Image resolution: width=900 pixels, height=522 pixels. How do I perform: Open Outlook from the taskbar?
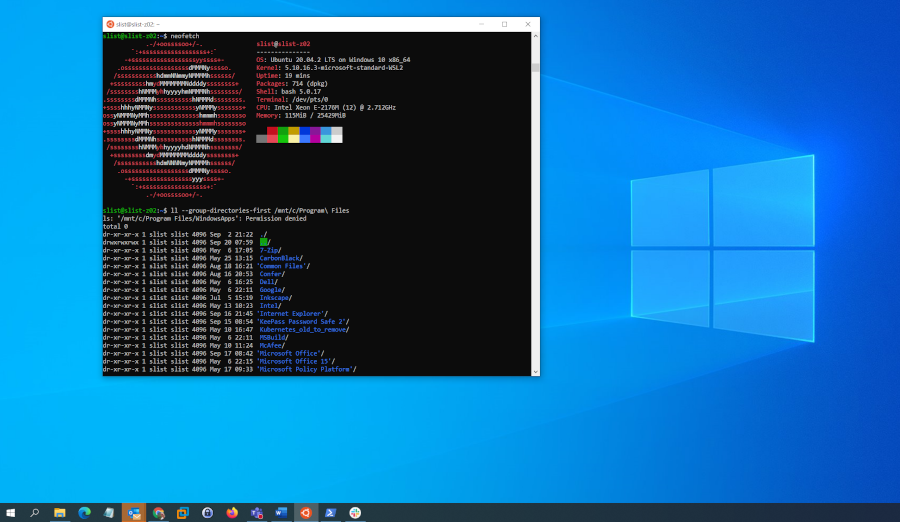[134, 512]
